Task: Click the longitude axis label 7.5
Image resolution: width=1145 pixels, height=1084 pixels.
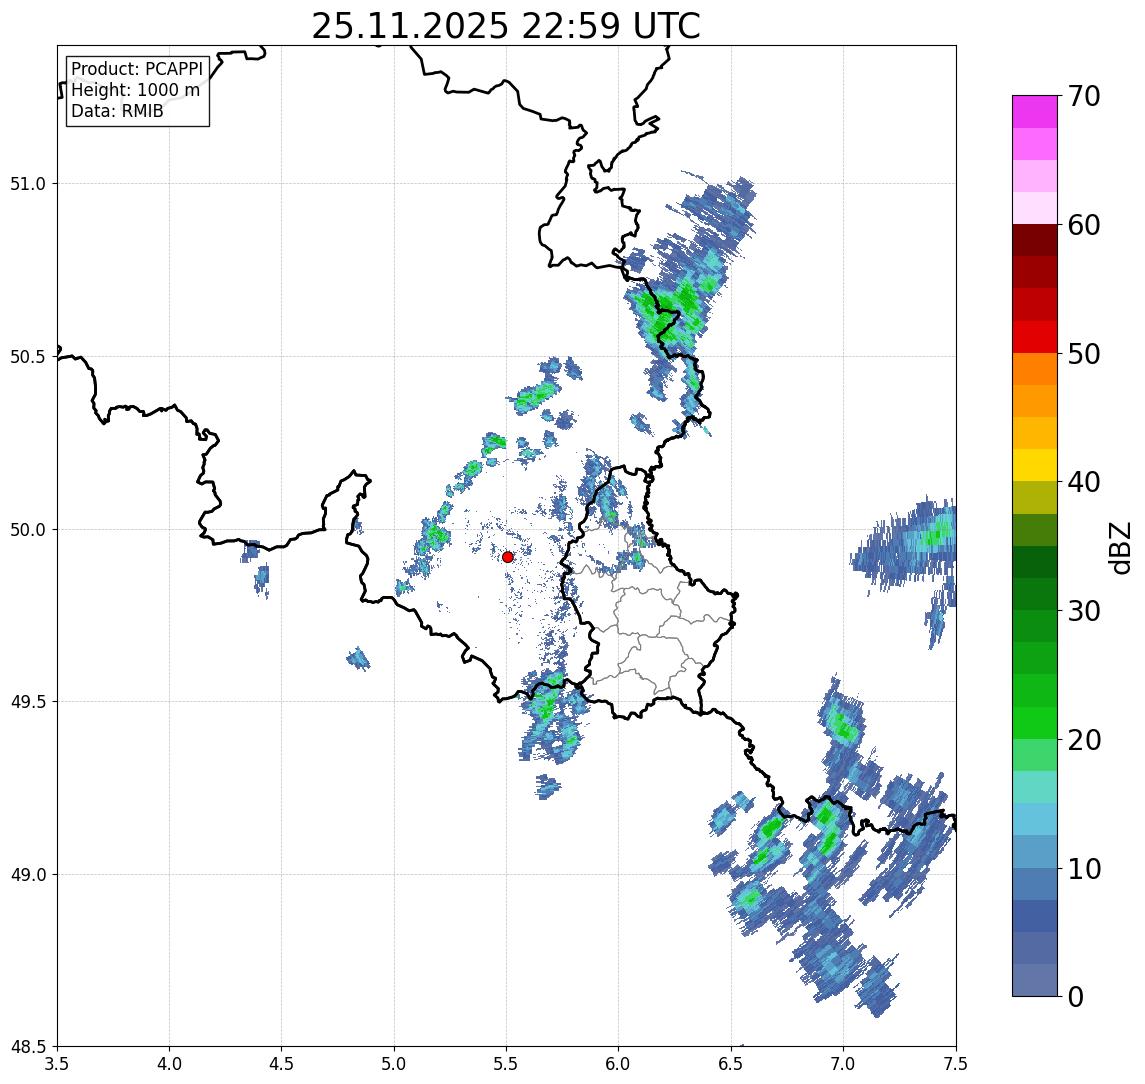Action: 956,1064
